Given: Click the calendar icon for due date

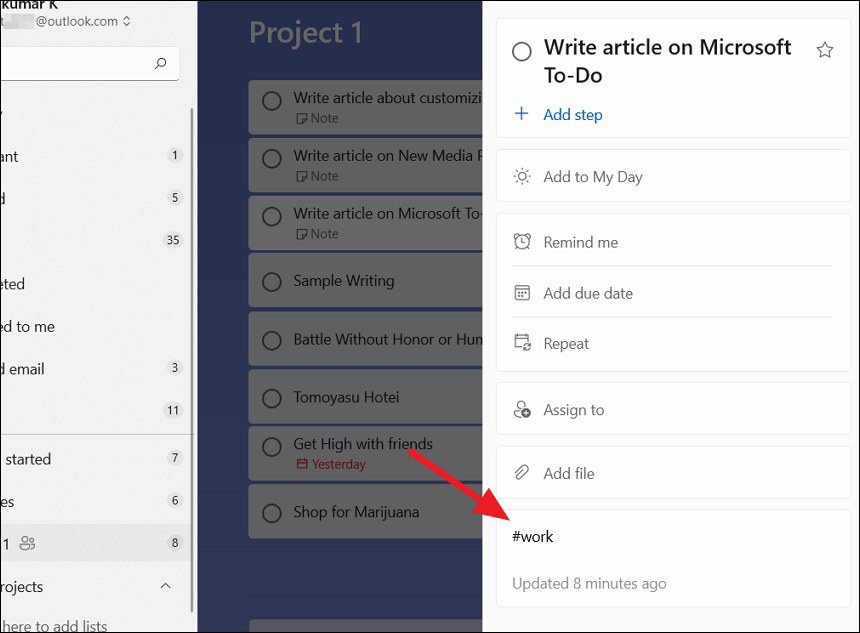Looking at the screenshot, I should click(x=522, y=293).
